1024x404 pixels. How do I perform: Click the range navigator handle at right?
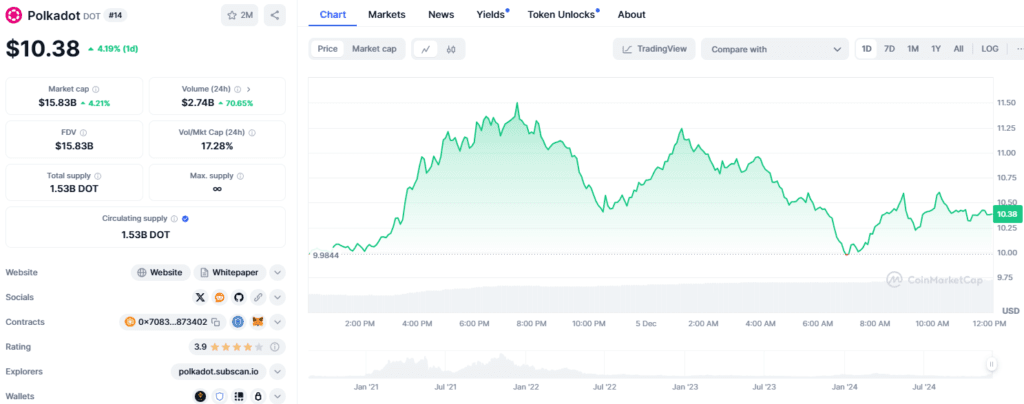tap(991, 365)
